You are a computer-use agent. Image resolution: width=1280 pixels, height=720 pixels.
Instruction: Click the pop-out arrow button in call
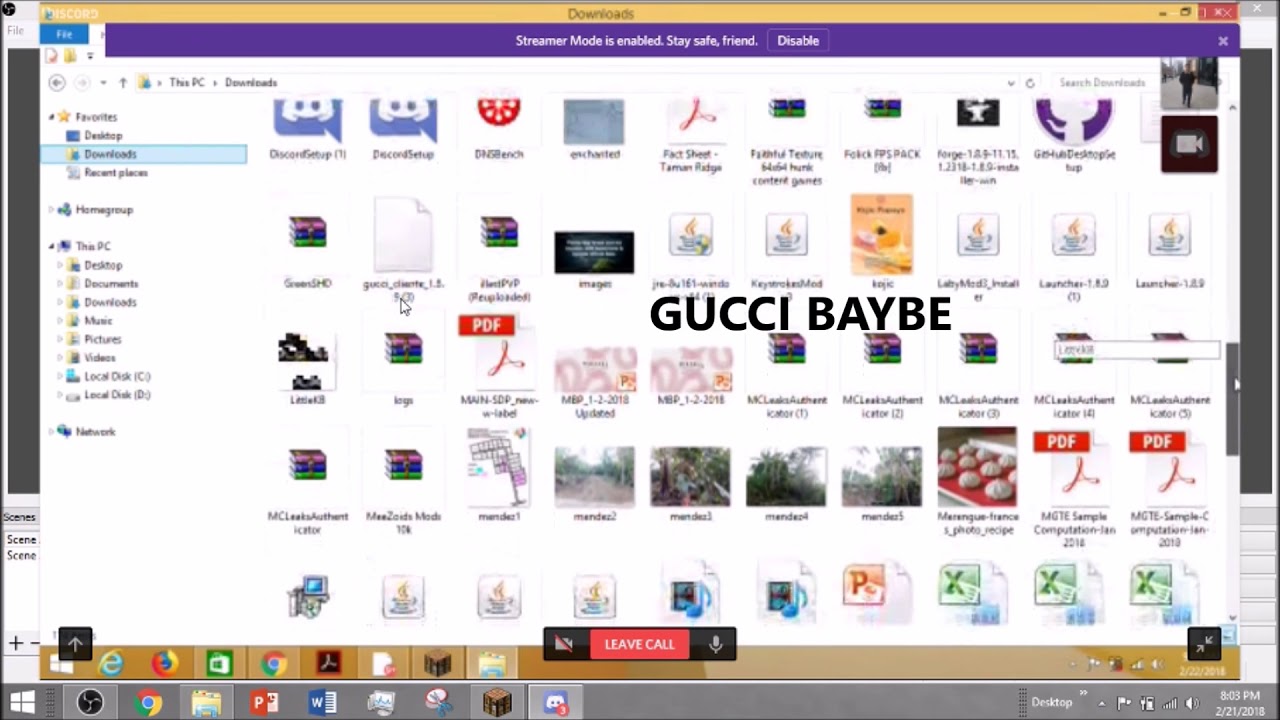(x=75, y=644)
